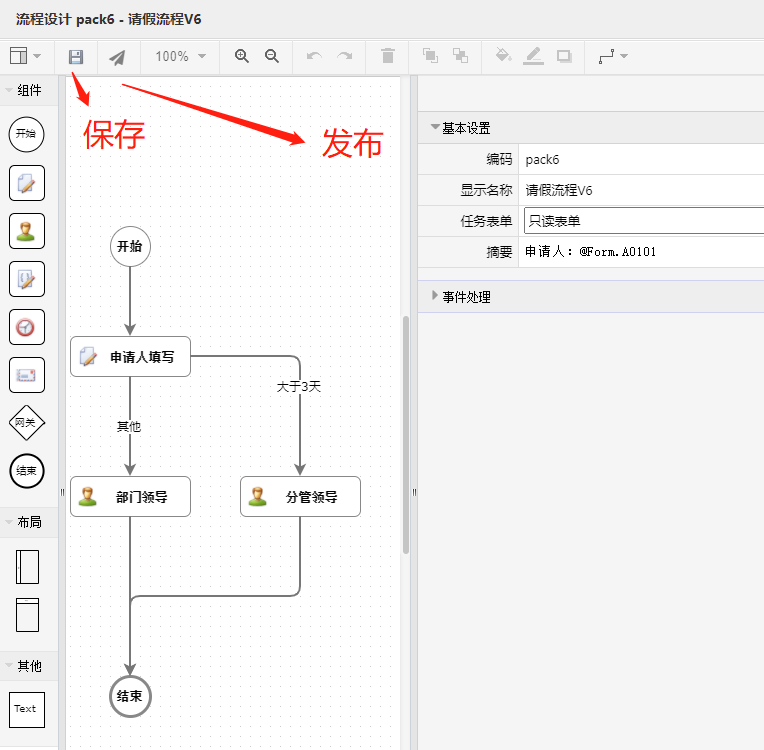Open the panel layout view dropdown

[x=25, y=56]
